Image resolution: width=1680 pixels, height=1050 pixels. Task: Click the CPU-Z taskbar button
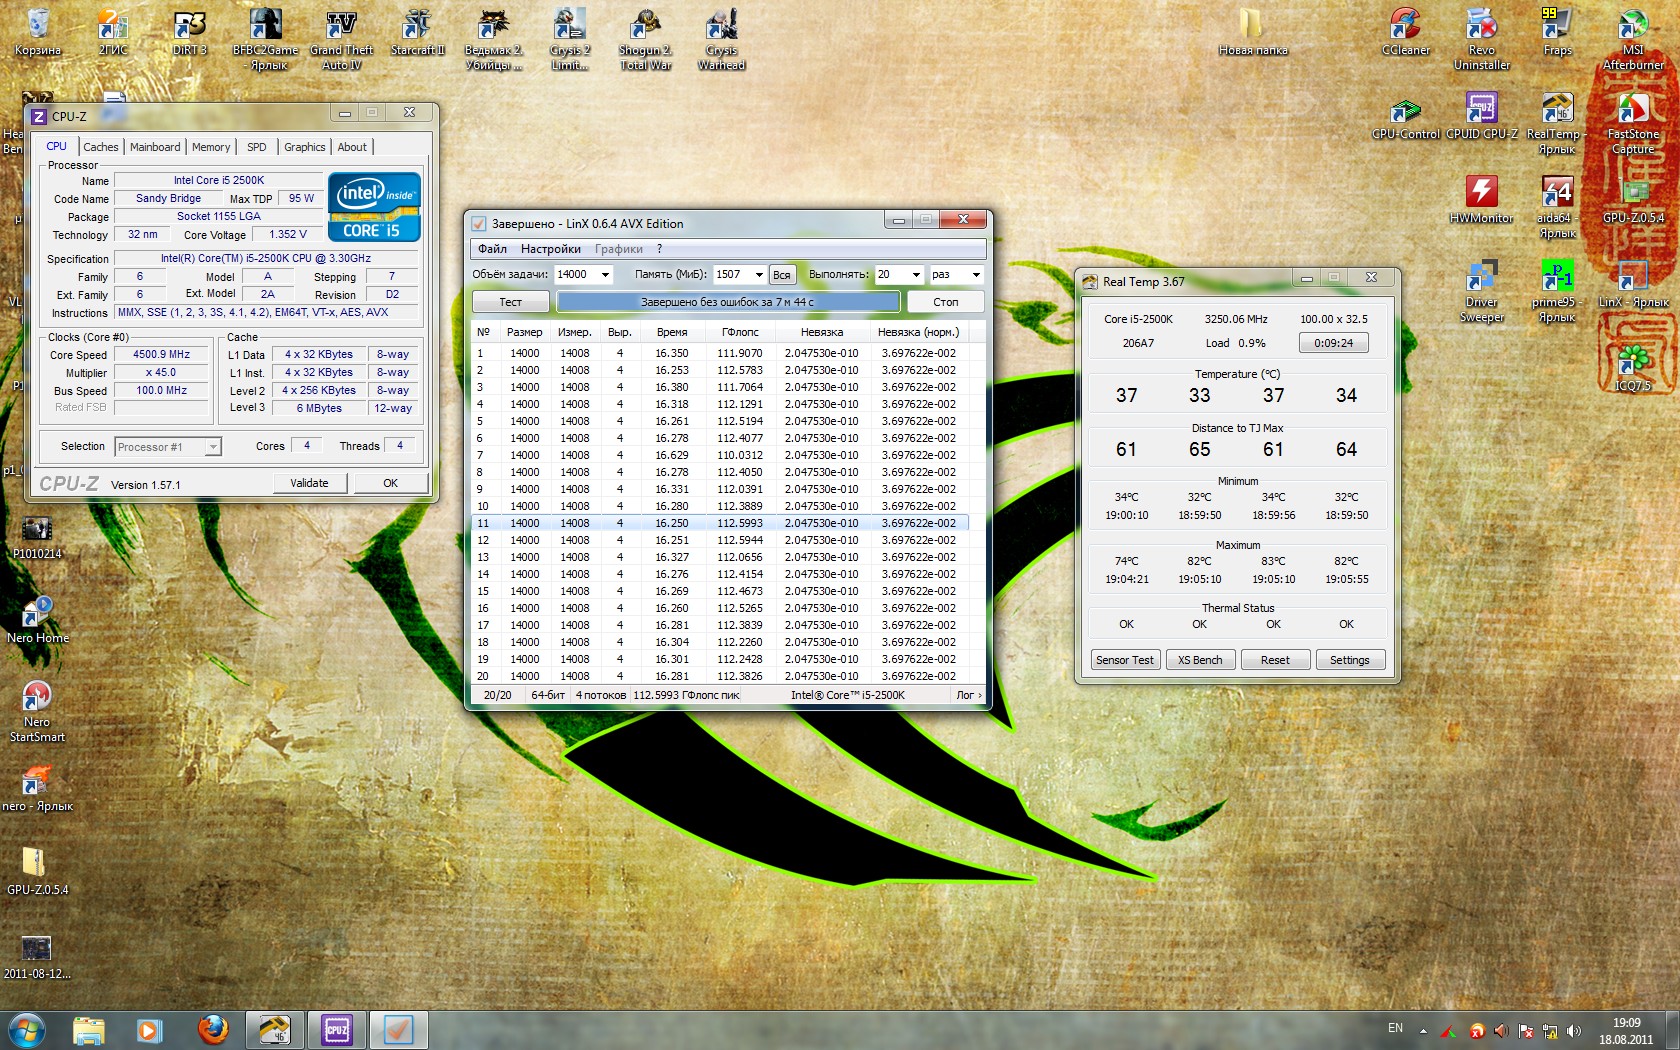click(x=337, y=1029)
